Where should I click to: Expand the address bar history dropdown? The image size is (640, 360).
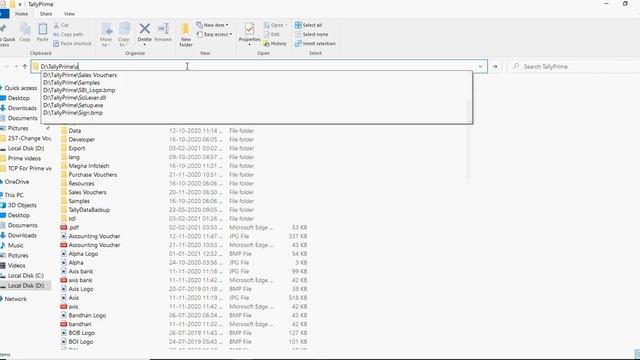(481, 67)
